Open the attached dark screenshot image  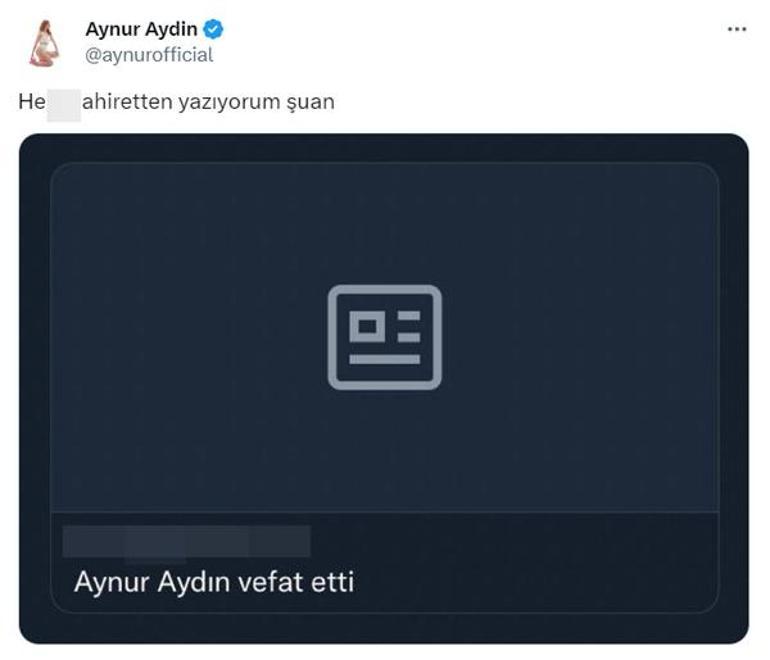pyautogui.click(x=384, y=388)
